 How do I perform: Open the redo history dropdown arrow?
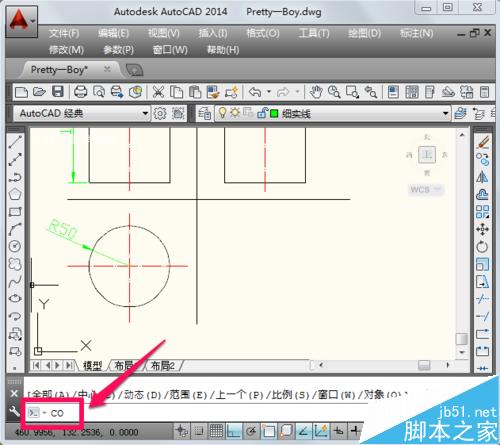coord(297,91)
